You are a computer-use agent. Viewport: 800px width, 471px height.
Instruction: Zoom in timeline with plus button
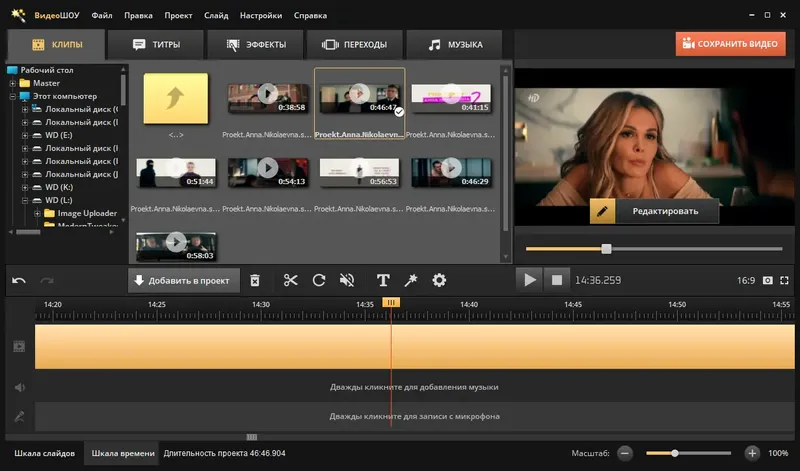click(752, 453)
